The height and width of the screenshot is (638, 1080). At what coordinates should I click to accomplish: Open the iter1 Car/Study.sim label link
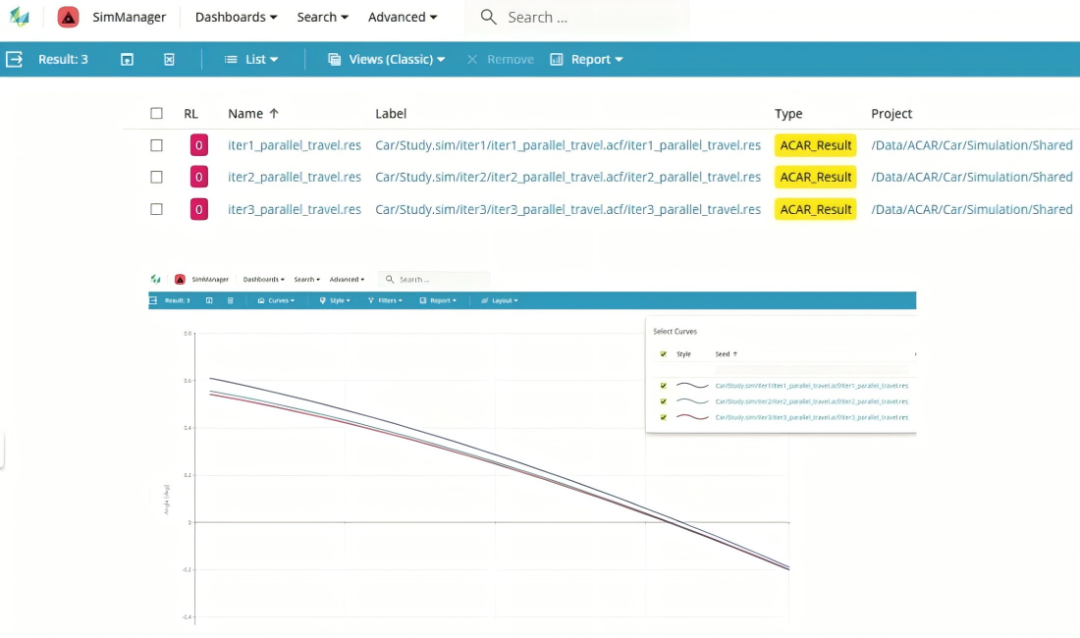coord(568,145)
